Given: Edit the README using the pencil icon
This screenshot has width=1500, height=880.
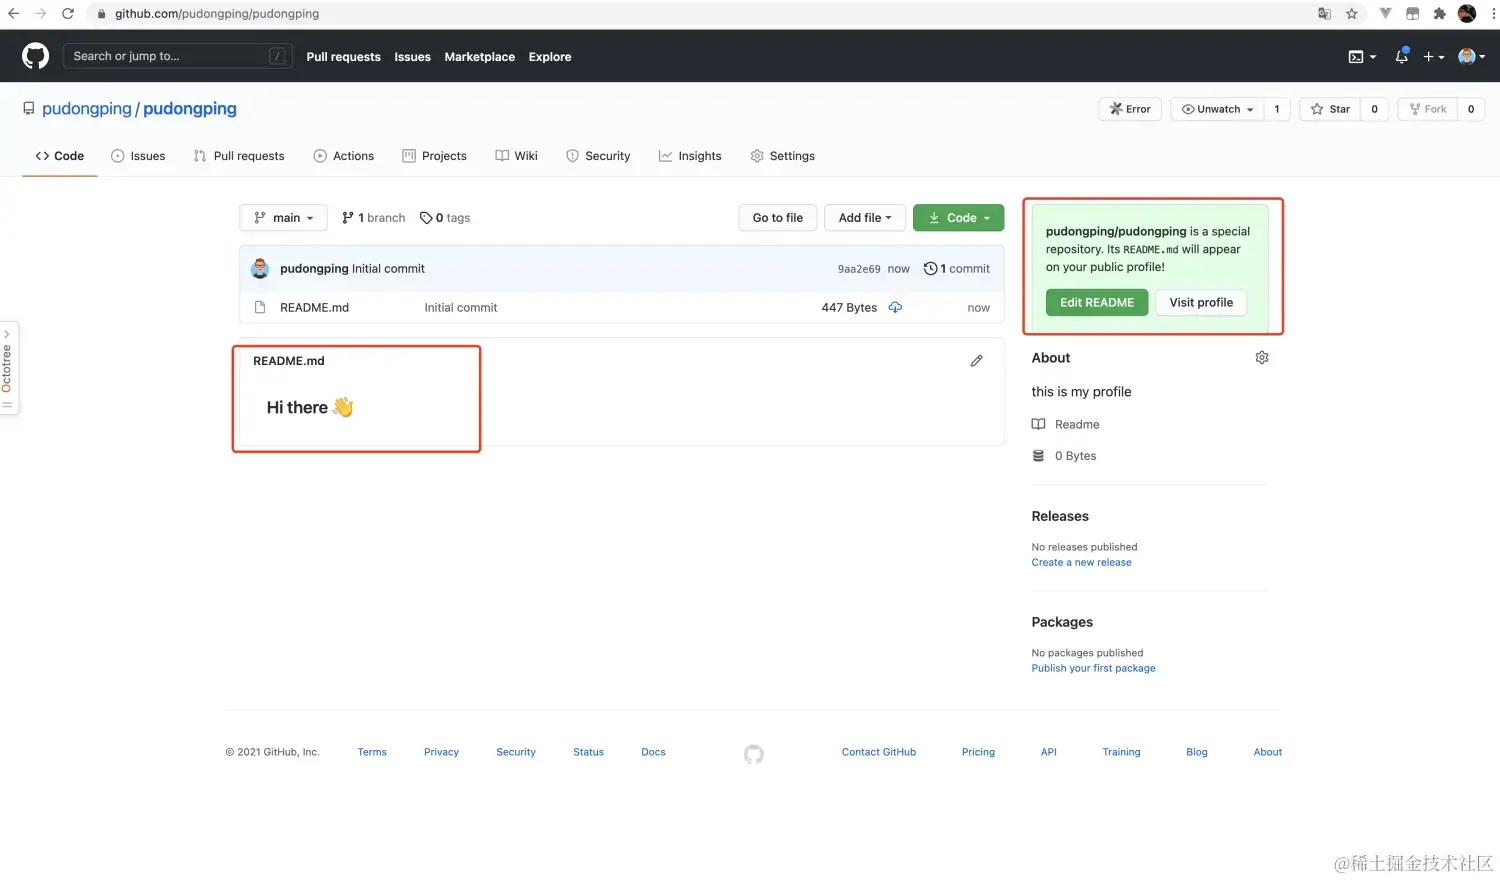Looking at the screenshot, I should point(977,360).
